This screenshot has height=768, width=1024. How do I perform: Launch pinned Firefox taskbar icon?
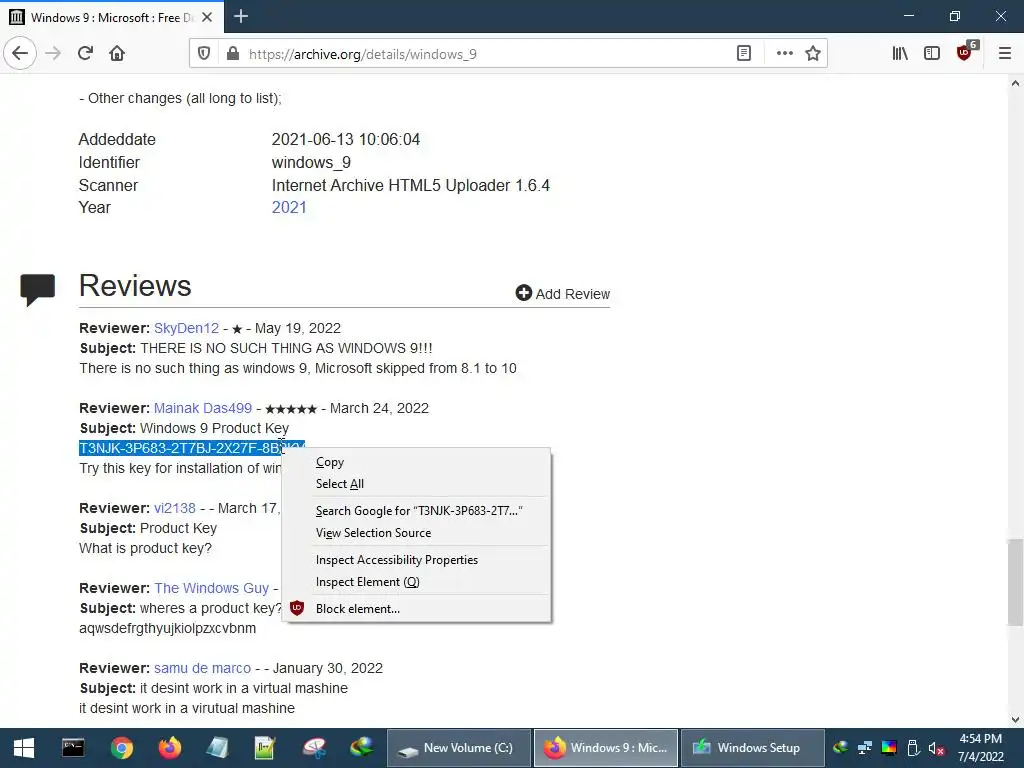pyautogui.click(x=170, y=748)
